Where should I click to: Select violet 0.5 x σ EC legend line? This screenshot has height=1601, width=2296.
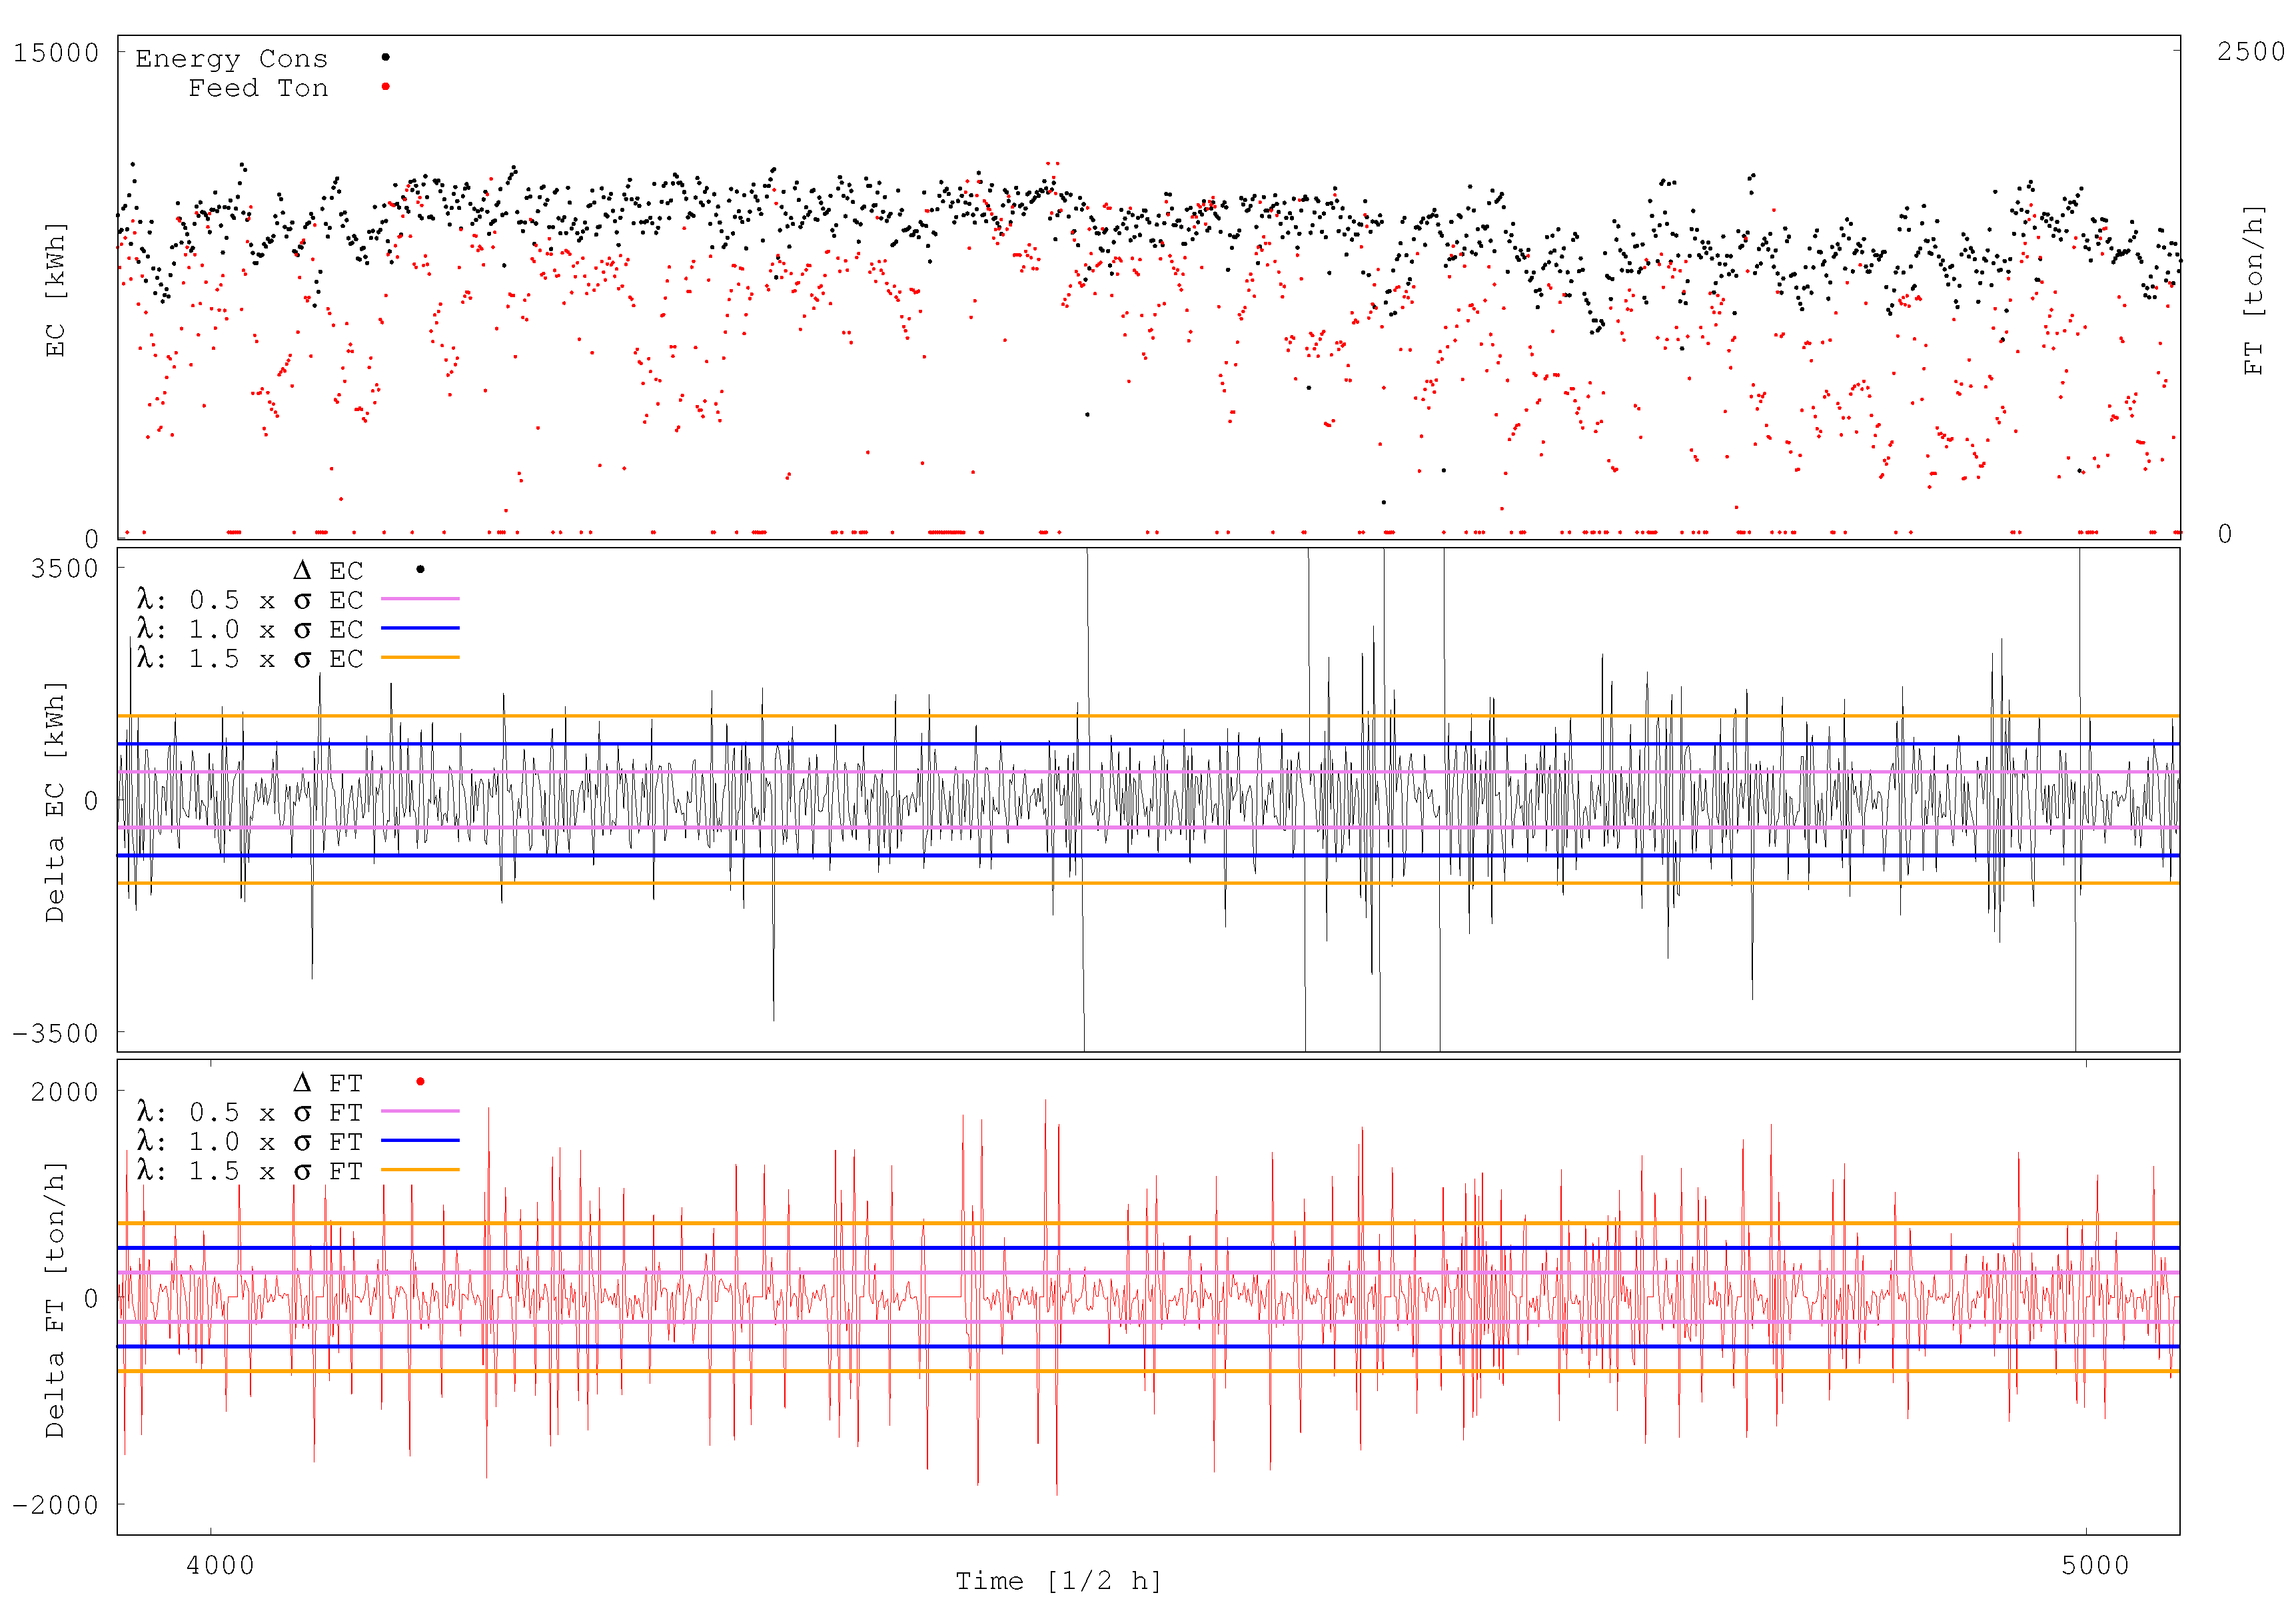click(x=420, y=599)
